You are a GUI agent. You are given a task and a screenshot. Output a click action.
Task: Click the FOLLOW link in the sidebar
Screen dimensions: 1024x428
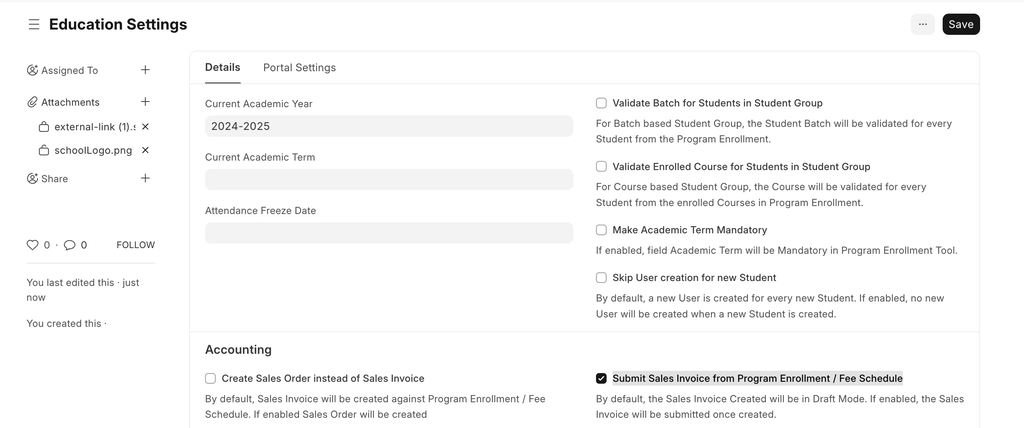(135, 245)
